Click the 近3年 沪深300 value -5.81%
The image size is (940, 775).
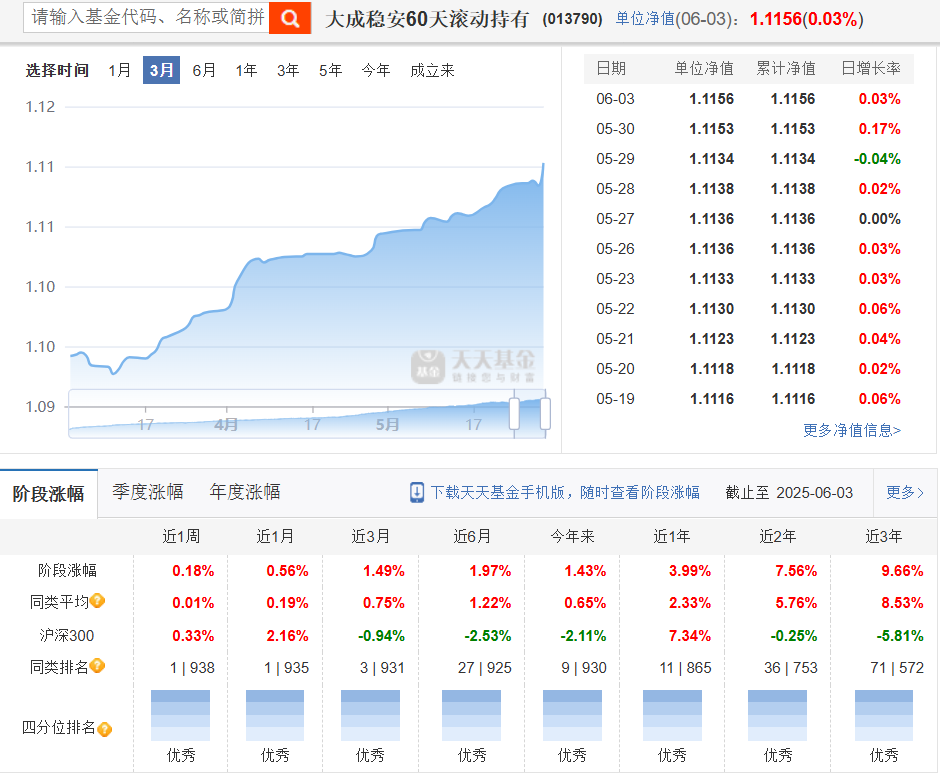tap(900, 635)
